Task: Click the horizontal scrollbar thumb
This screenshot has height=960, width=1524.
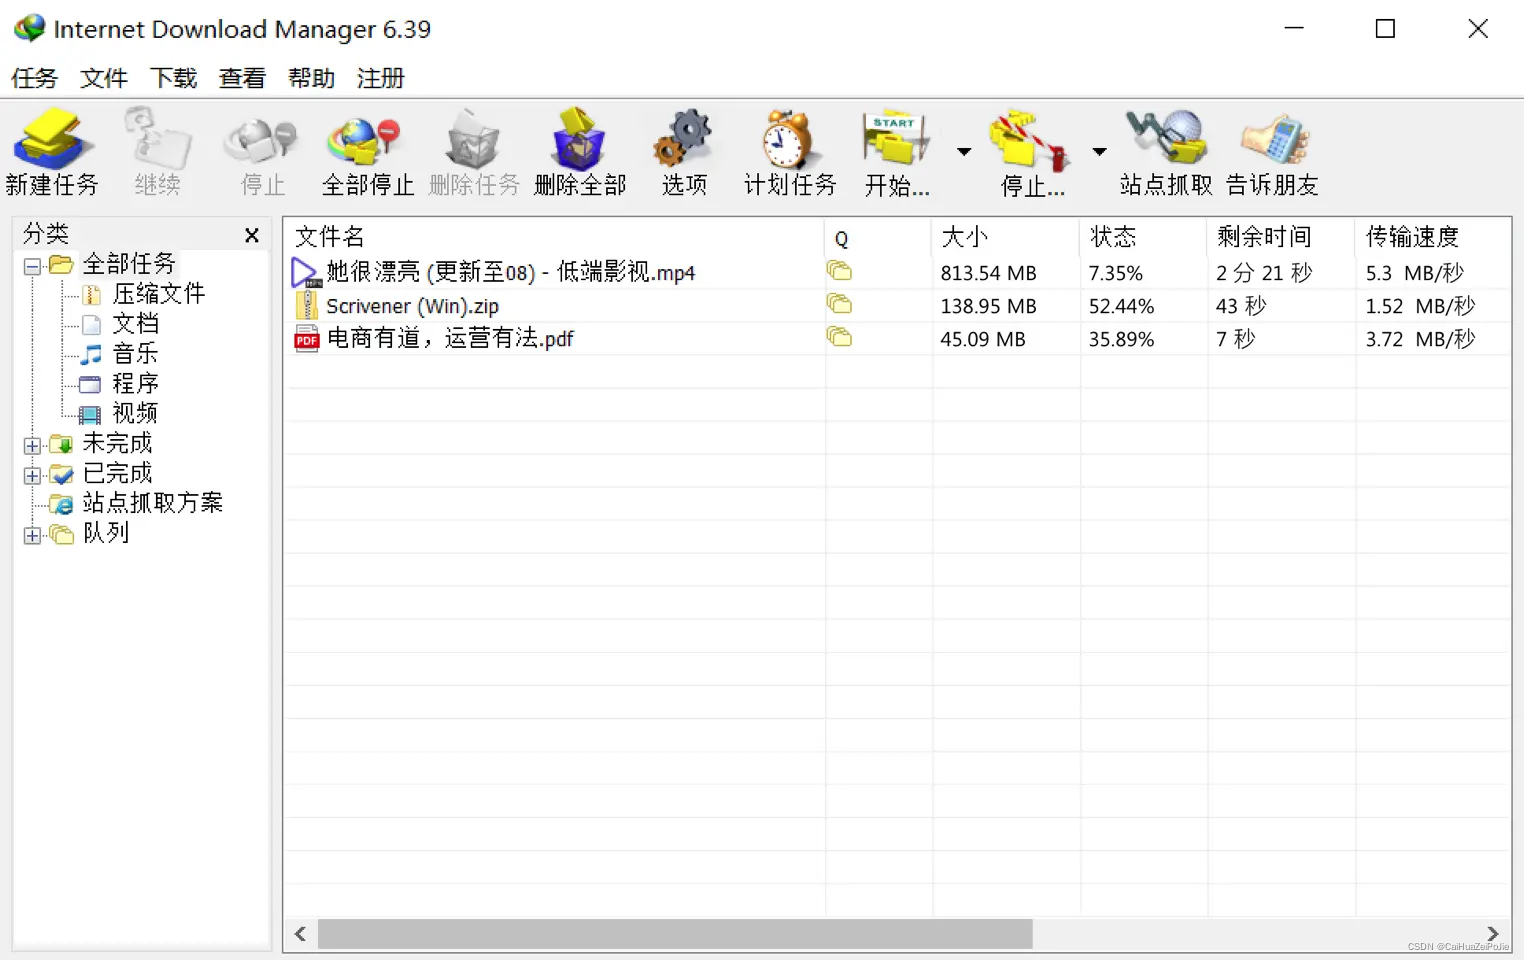Action: click(x=675, y=934)
